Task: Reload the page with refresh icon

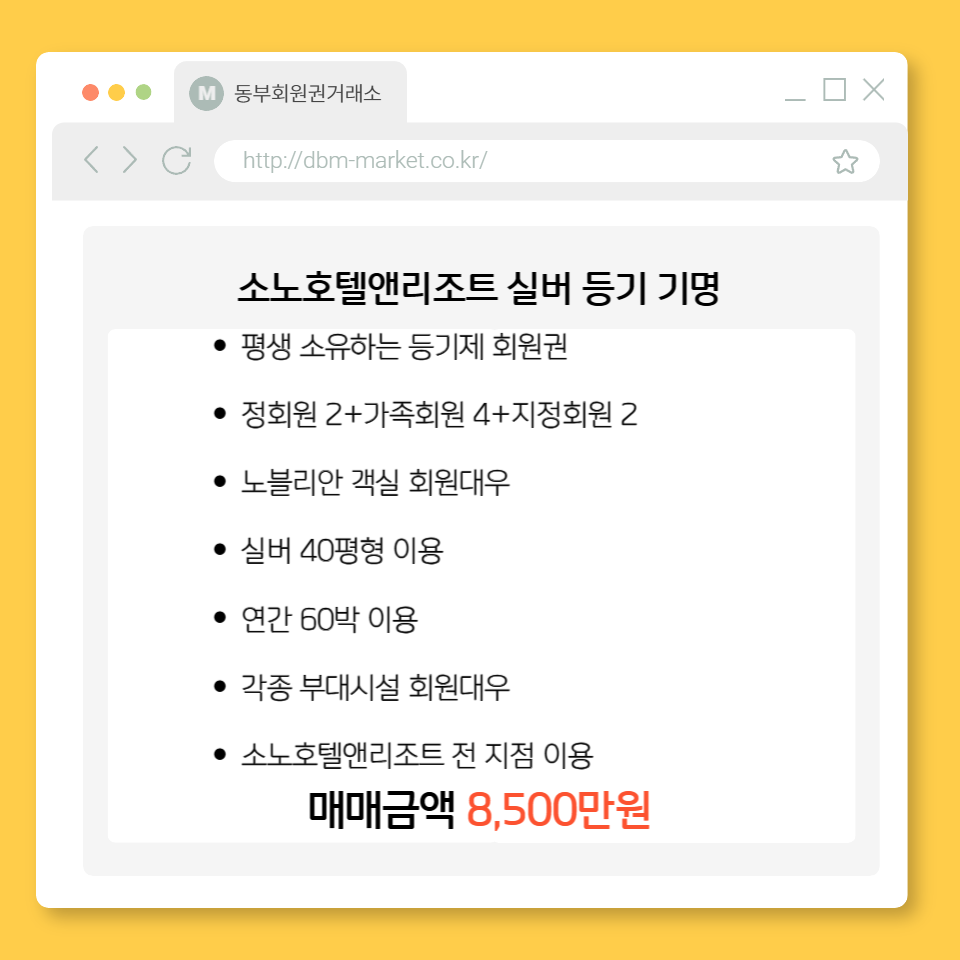Action: 176,160
